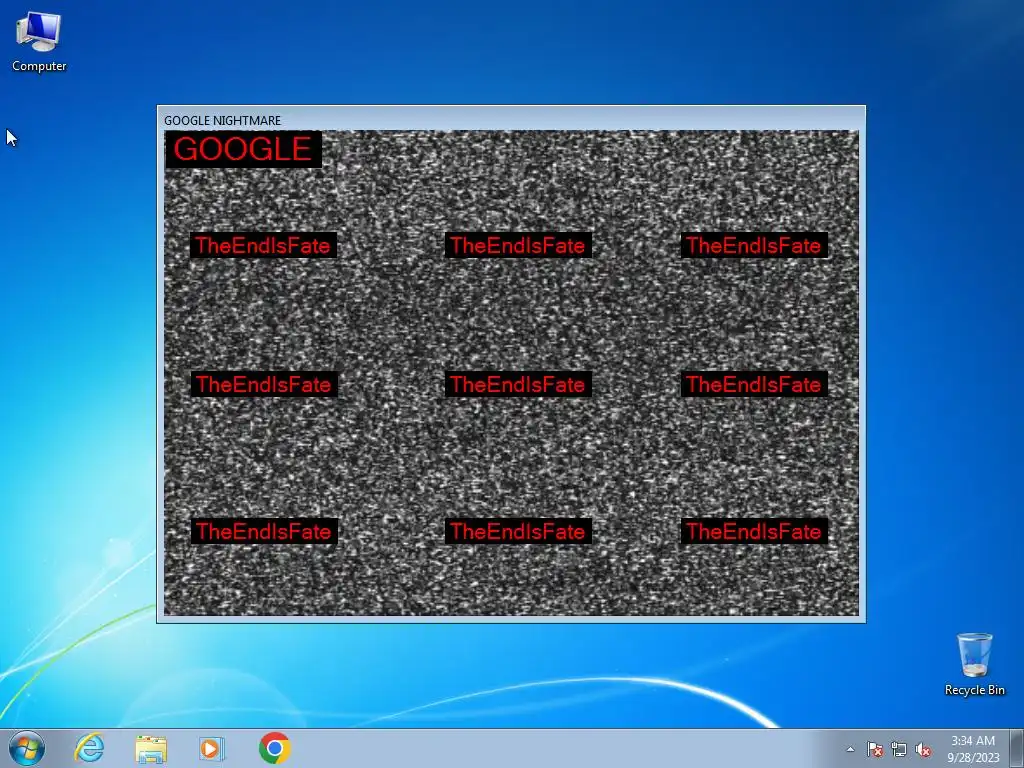The width and height of the screenshot is (1024, 768).
Task: Open the muted volume tray icon
Action: point(923,749)
